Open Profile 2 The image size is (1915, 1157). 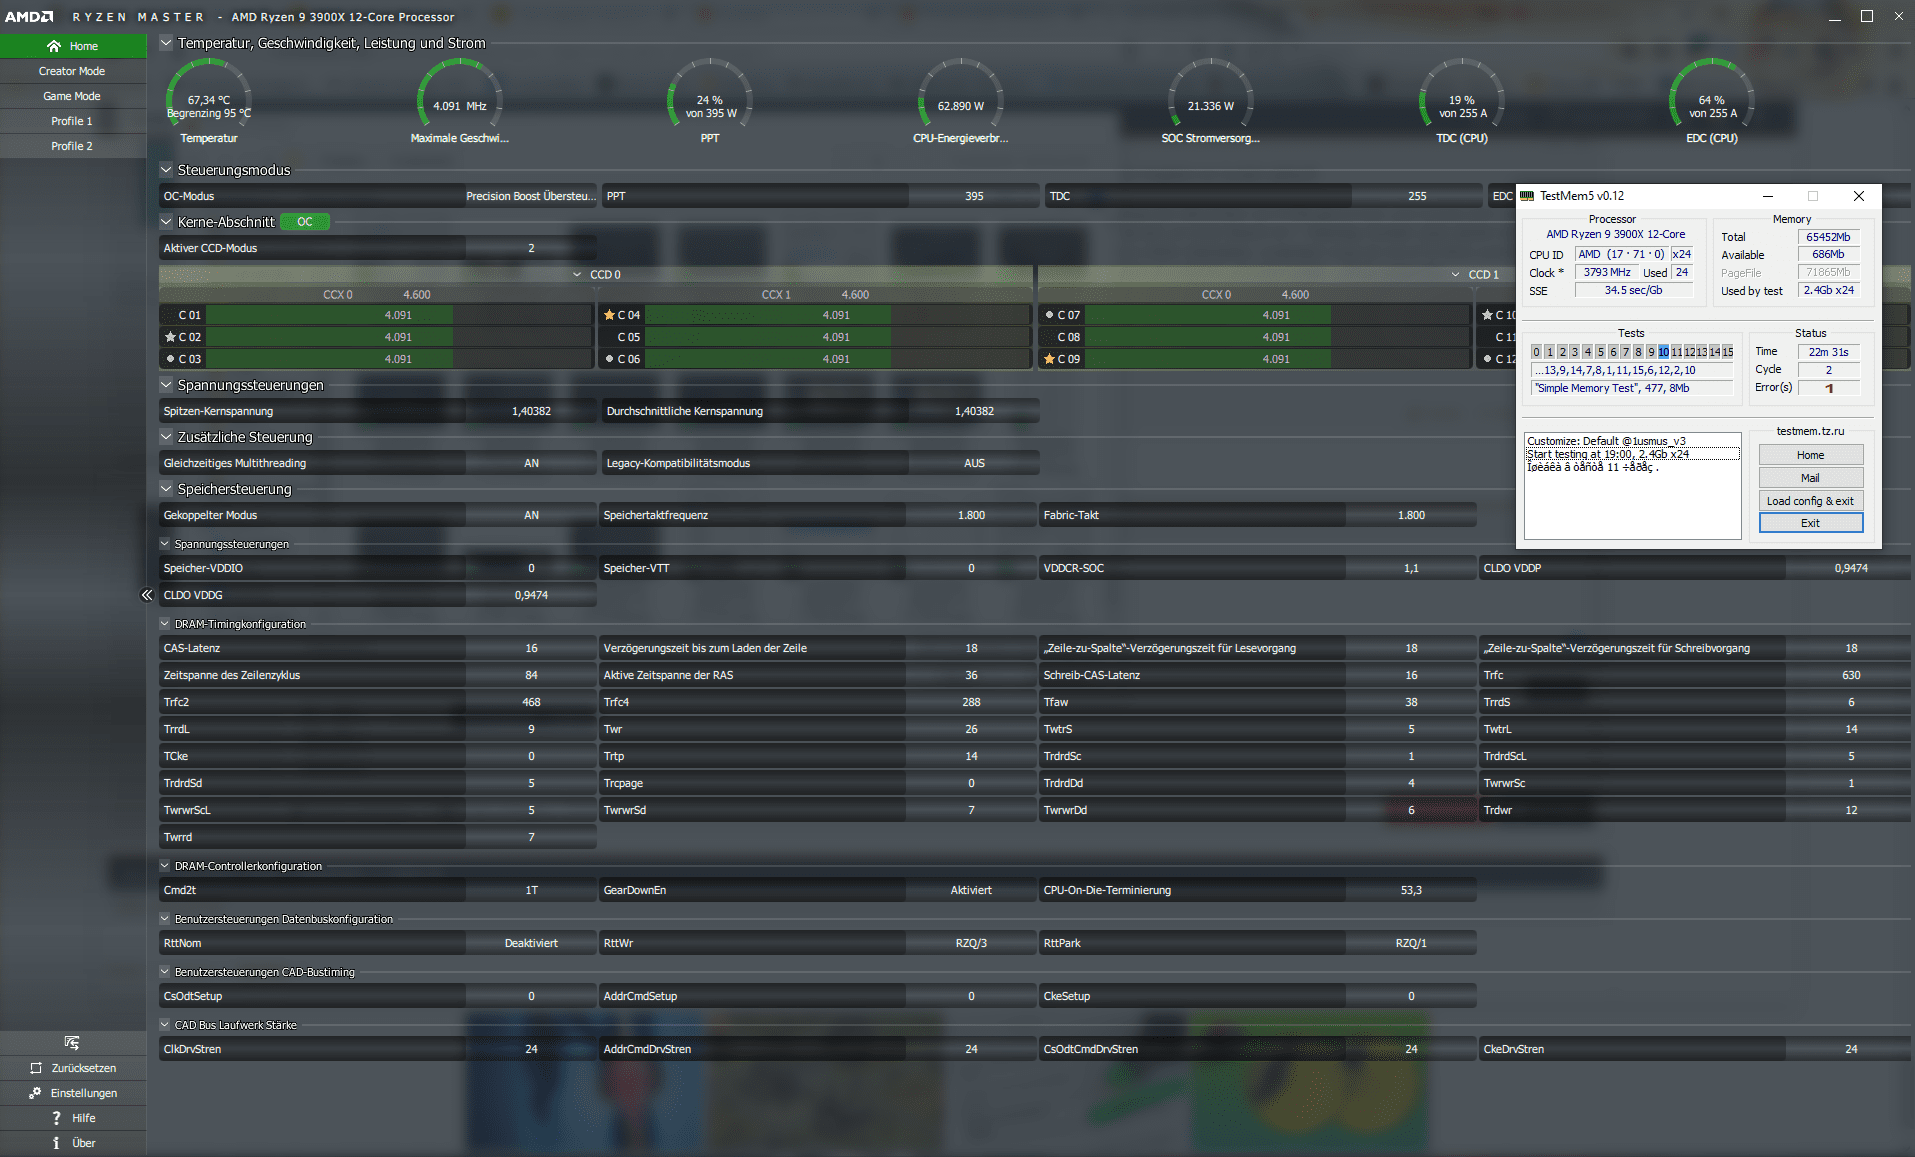(73, 146)
